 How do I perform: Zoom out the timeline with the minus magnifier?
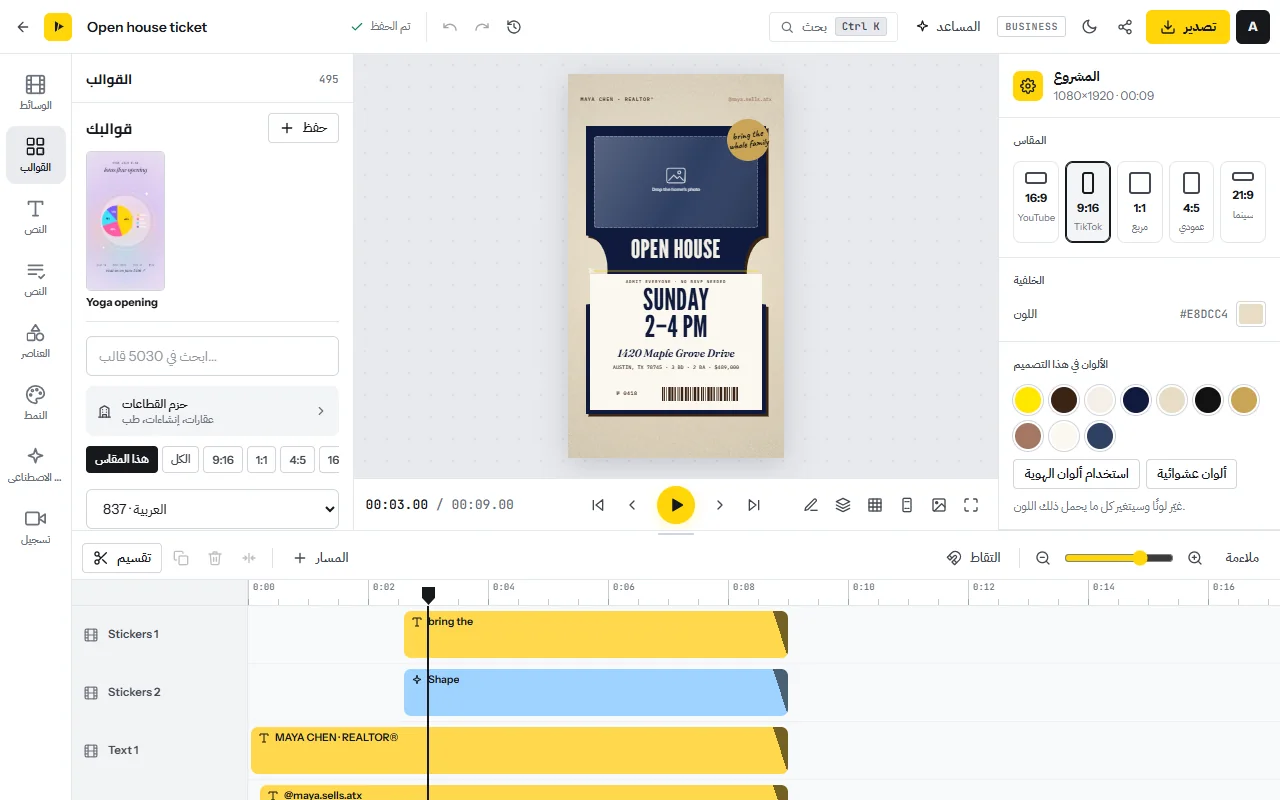point(1043,558)
